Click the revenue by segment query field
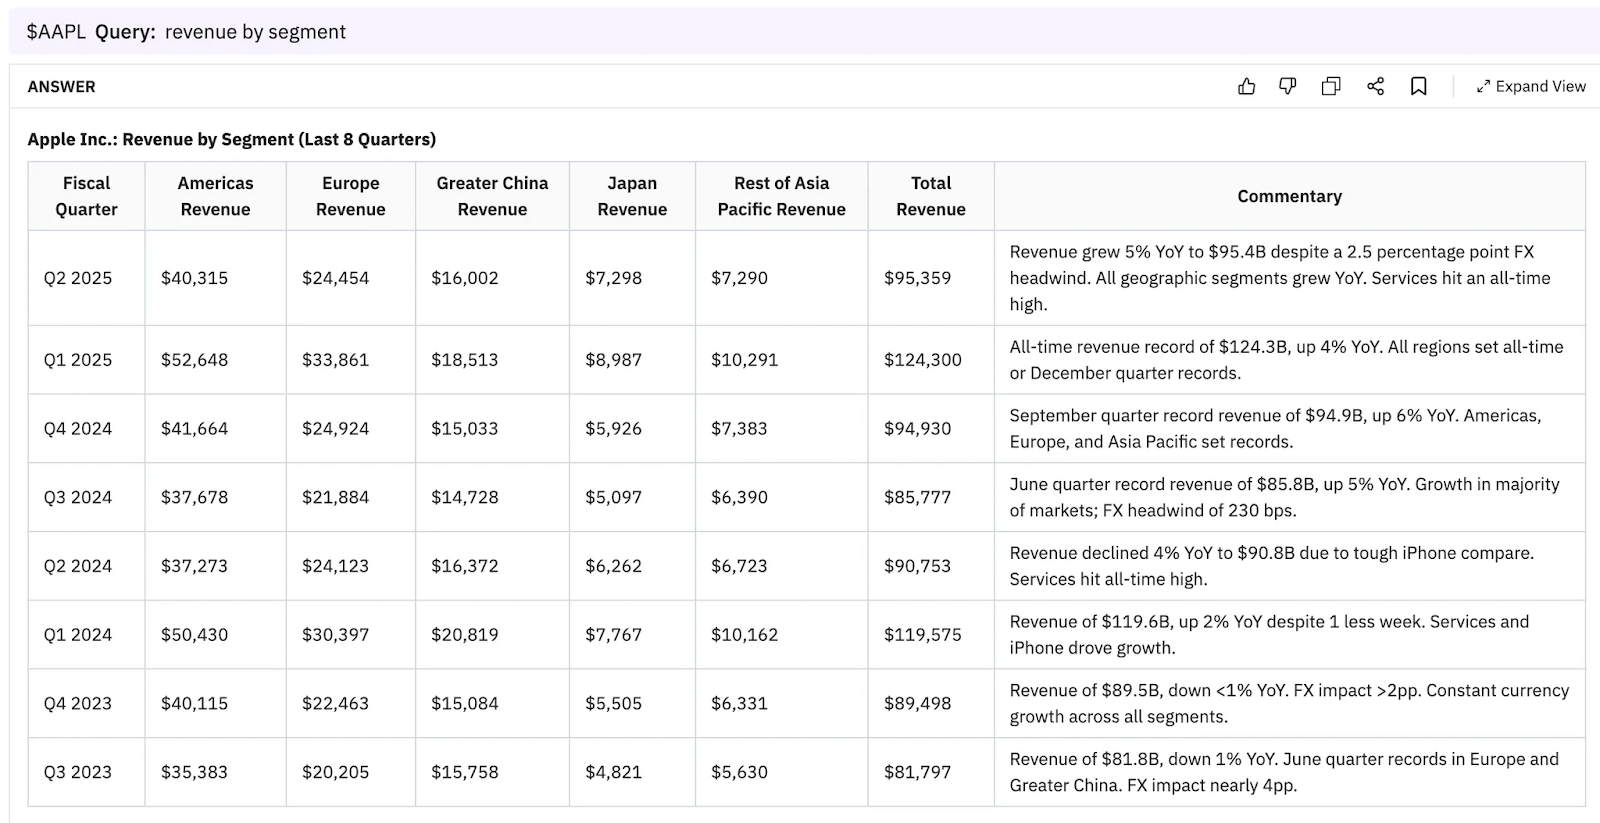The image size is (1600, 823). tap(255, 32)
